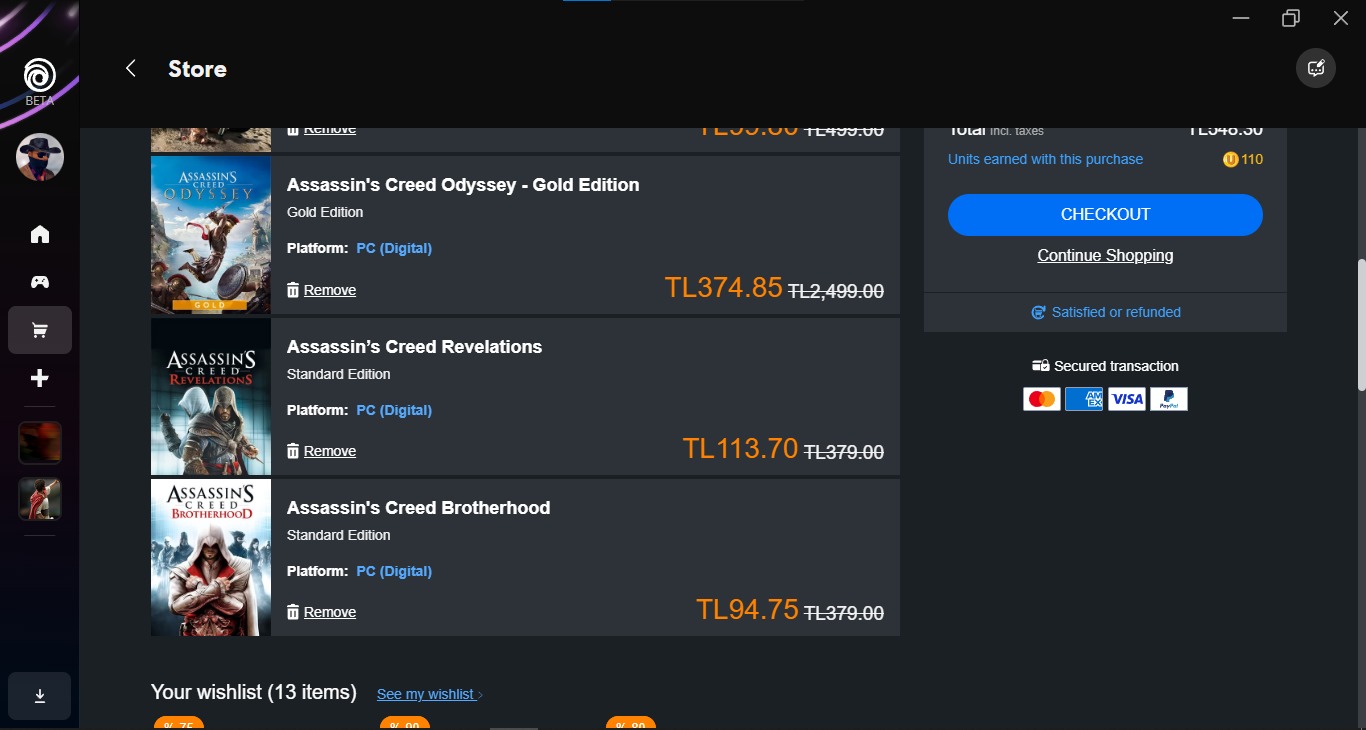Open the Games library controller icon
The width and height of the screenshot is (1366, 730).
click(40, 282)
